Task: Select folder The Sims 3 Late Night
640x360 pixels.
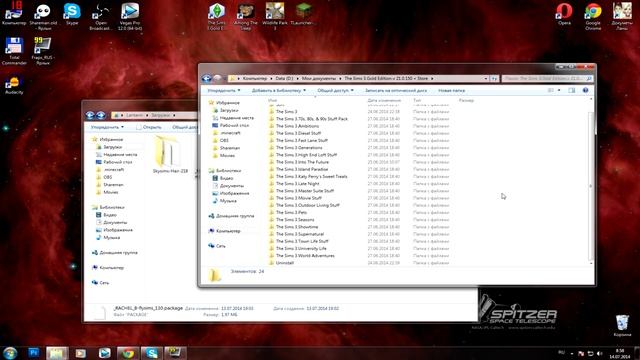Action: click(x=298, y=184)
